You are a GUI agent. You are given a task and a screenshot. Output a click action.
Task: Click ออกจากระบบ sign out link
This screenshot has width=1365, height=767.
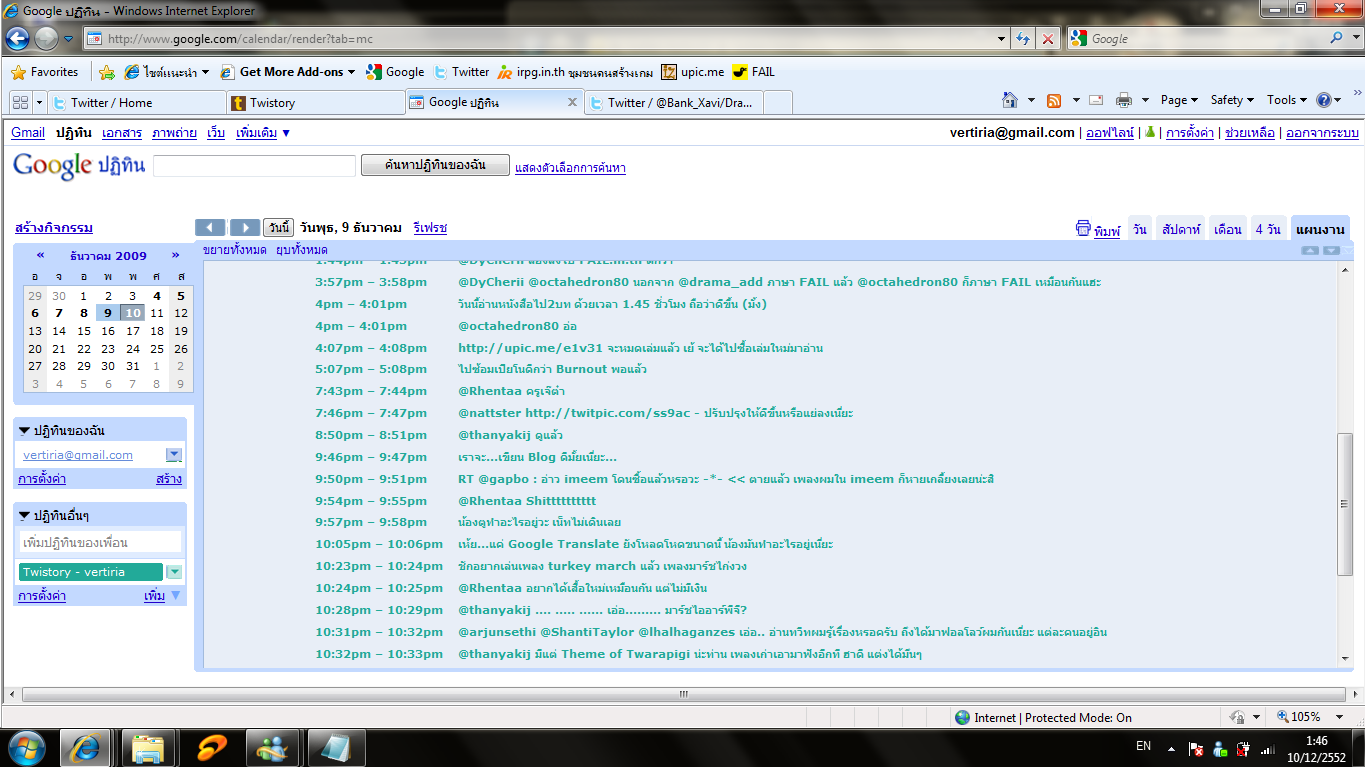point(1322,133)
